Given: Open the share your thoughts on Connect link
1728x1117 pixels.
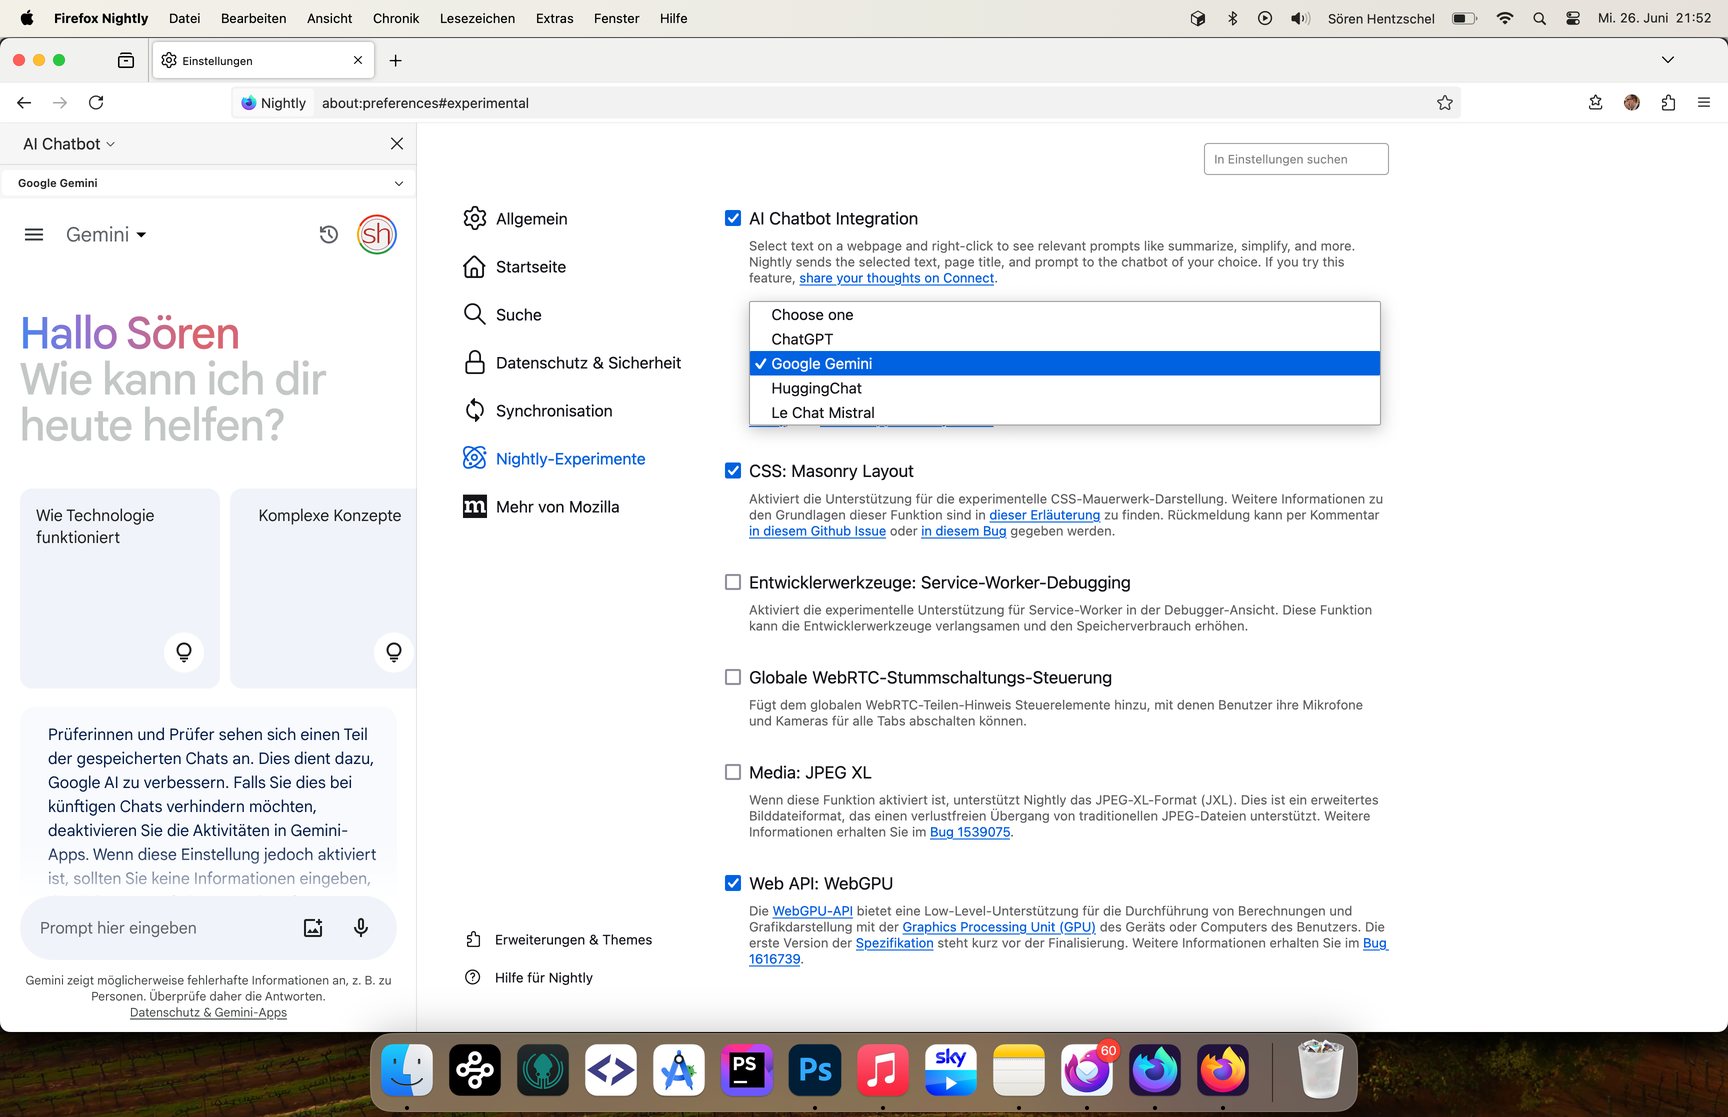Looking at the screenshot, I should click(896, 279).
